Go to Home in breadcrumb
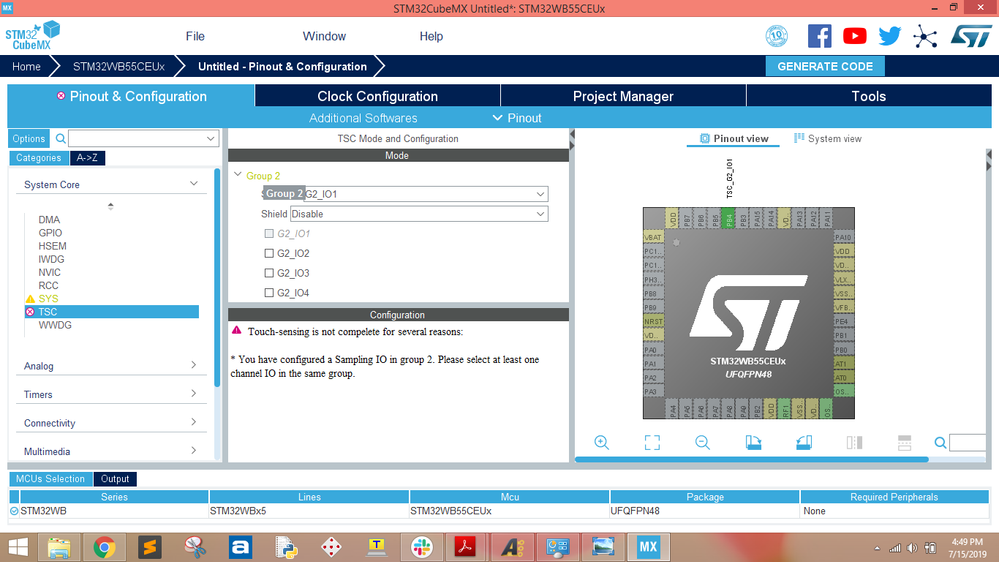 click(26, 66)
